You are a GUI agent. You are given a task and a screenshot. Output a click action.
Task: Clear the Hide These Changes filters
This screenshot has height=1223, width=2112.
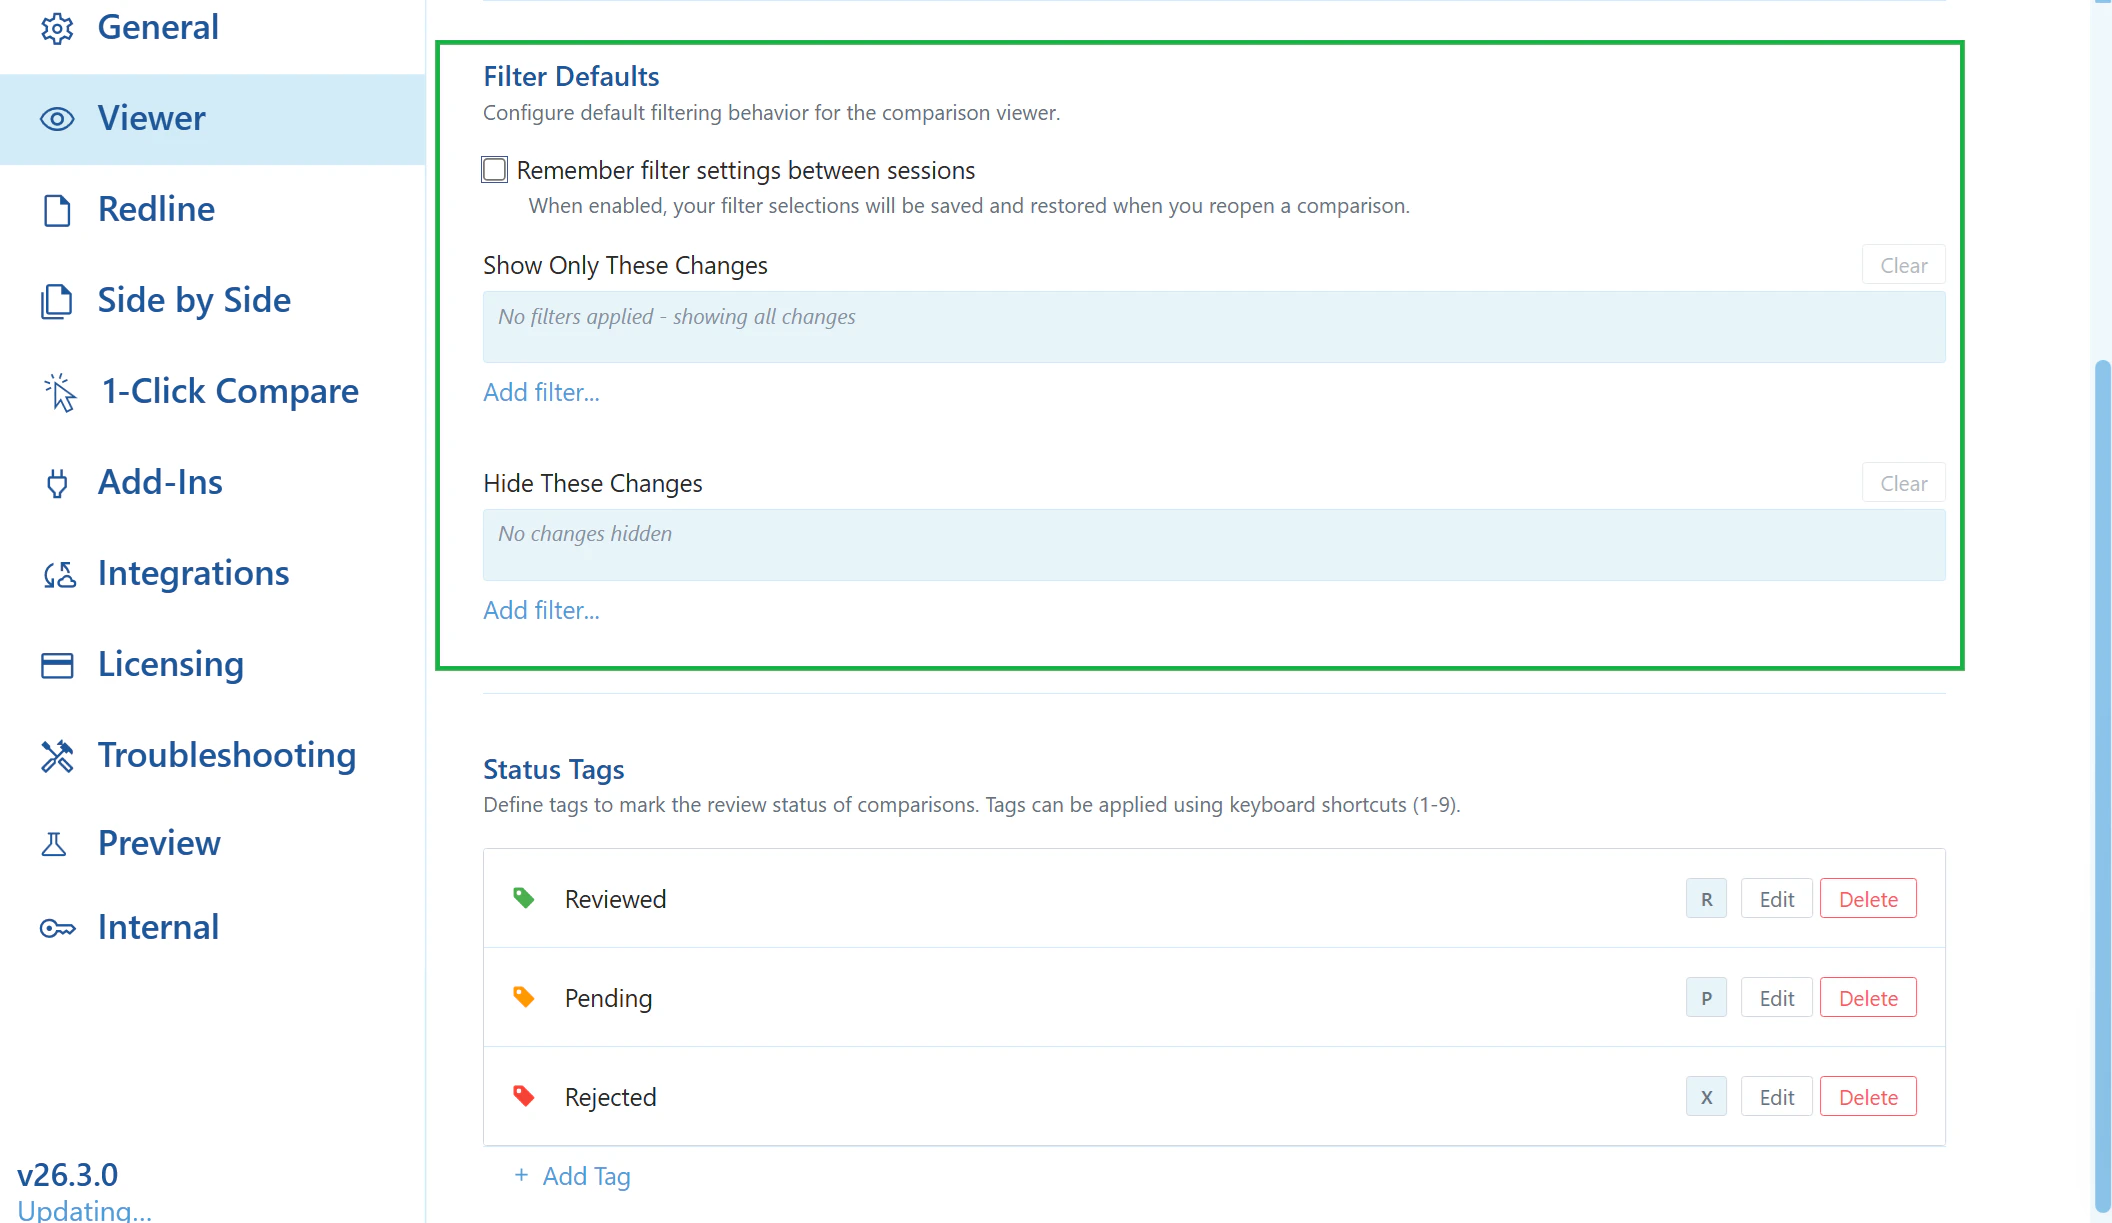pos(1902,482)
